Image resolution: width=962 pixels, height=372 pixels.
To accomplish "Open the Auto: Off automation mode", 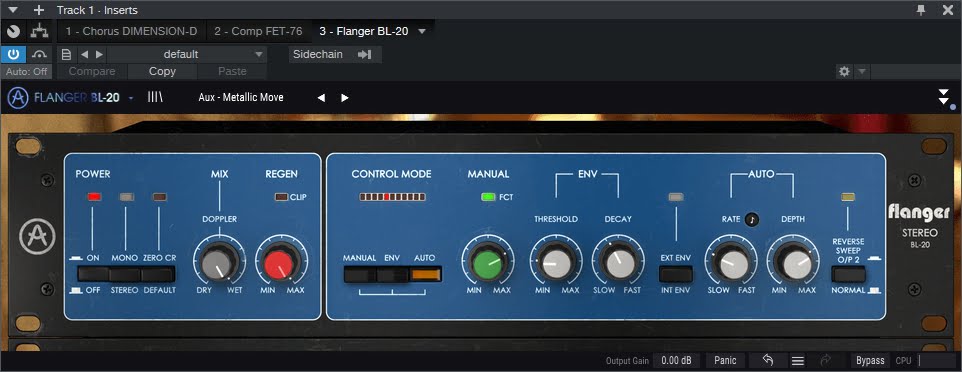I will 26,71.
